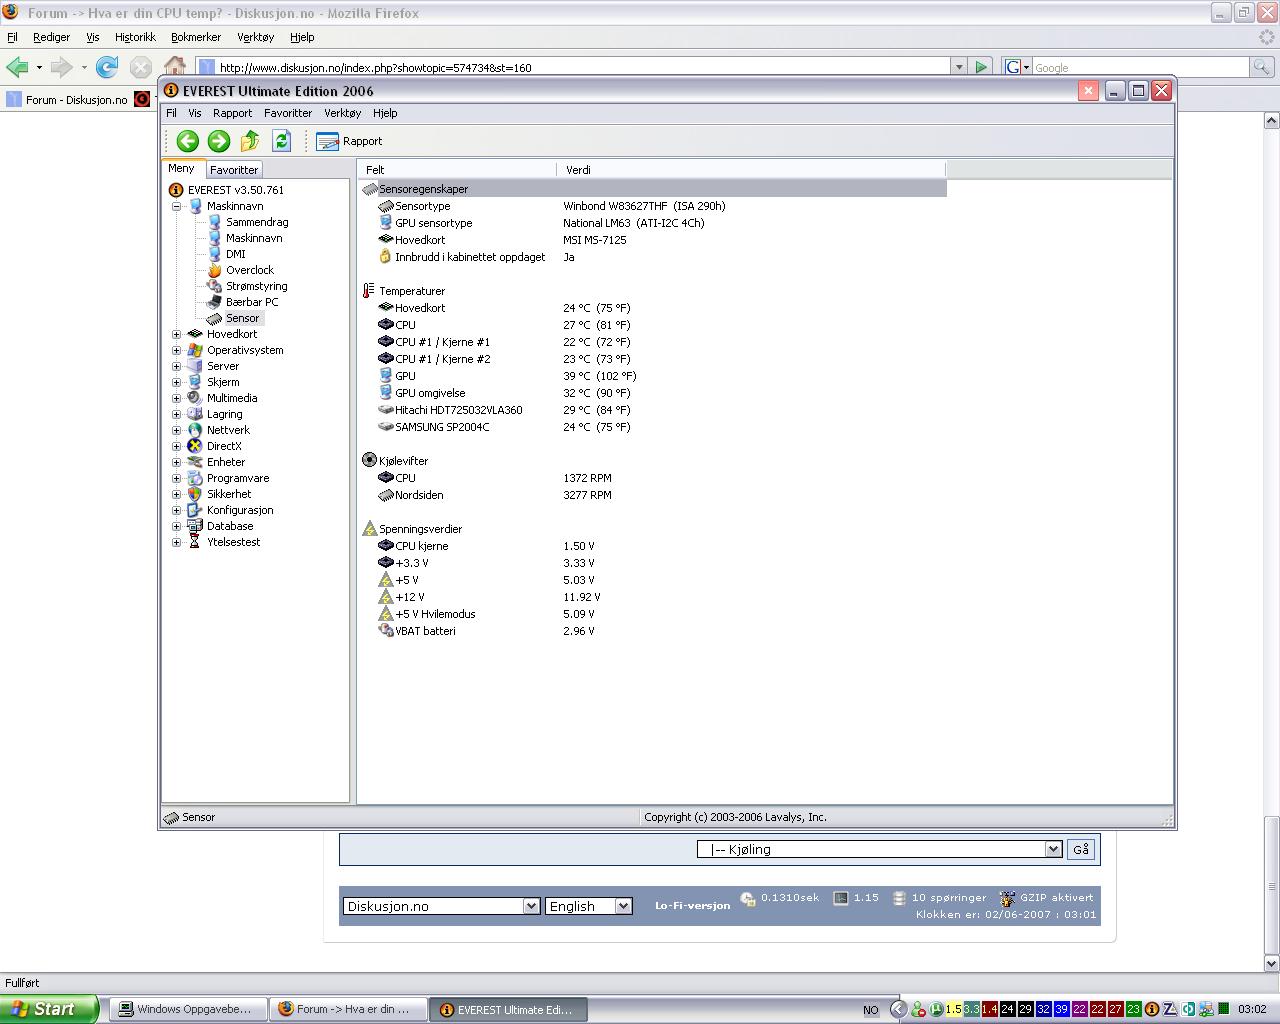Select the Overclock tree item
This screenshot has height=1024, width=1280.
click(x=249, y=270)
